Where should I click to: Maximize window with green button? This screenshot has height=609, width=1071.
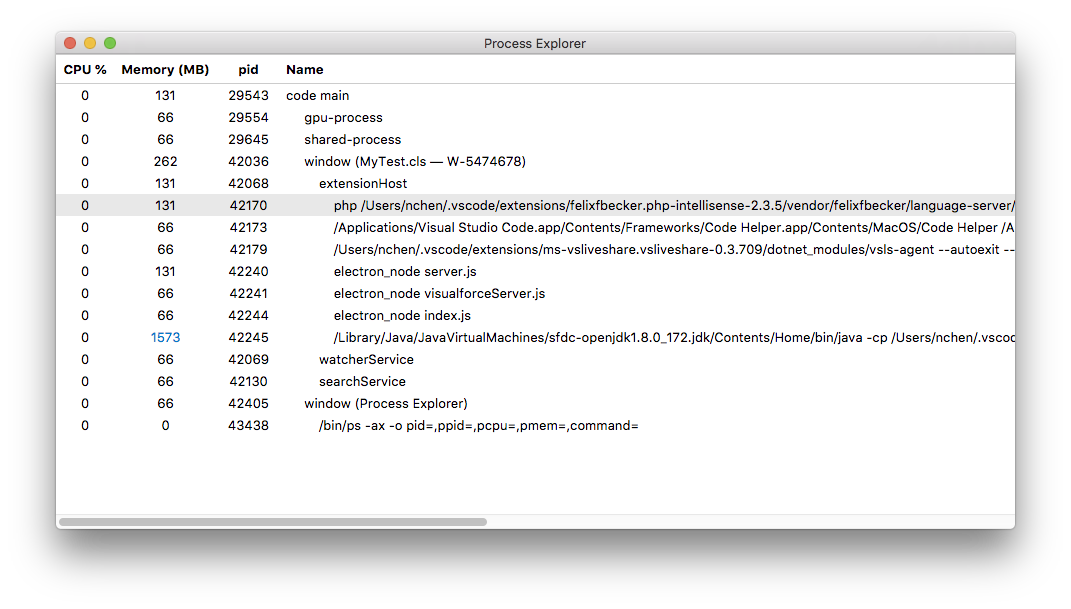110,43
